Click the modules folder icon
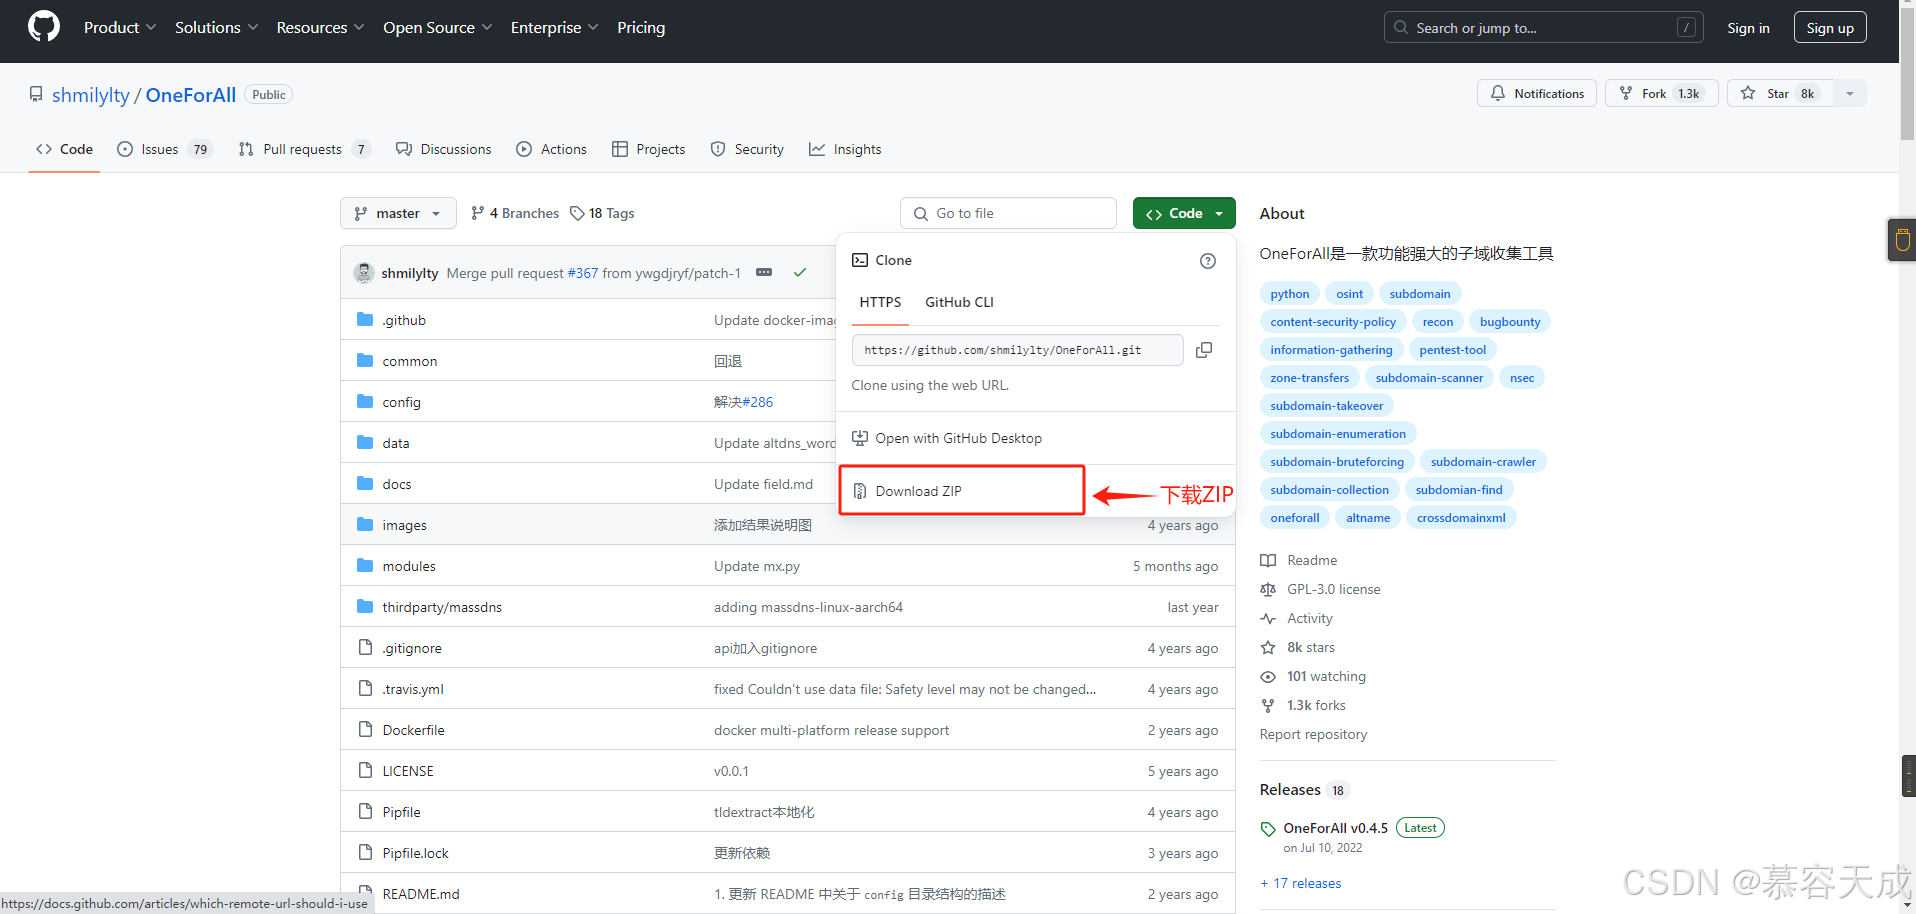 pos(365,566)
